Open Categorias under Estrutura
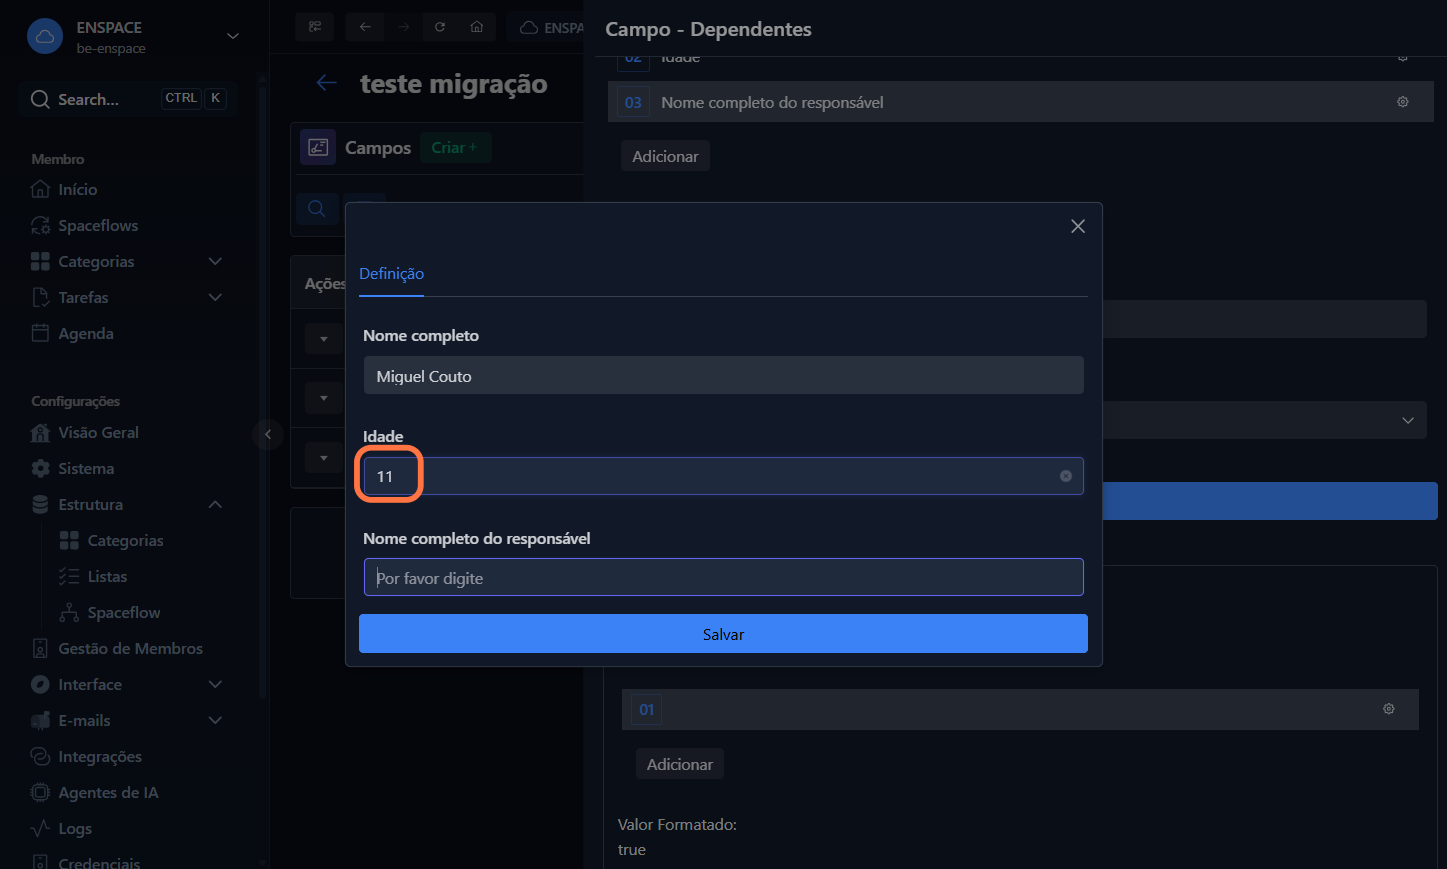This screenshot has height=869, width=1447. point(125,541)
